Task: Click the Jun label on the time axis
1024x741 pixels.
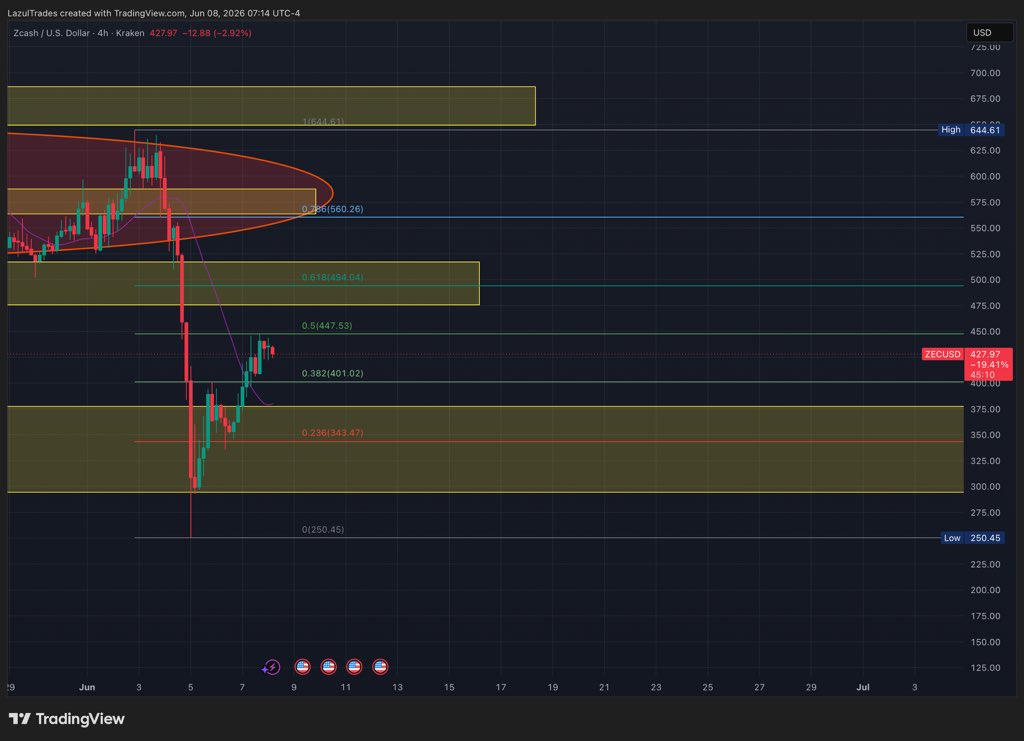Action: coord(87,687)
